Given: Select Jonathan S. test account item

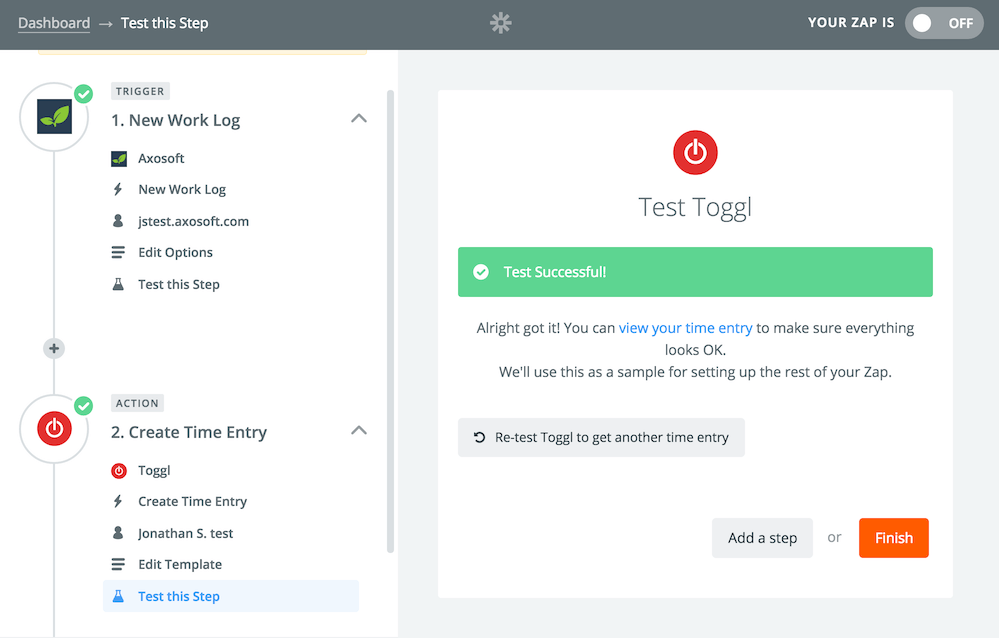Looking at the screenshot, I should click(x=185, y=533).
